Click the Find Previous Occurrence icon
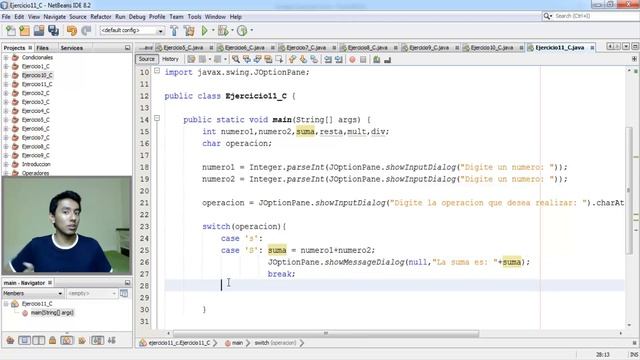The image size is (640, 360). (247, 60)
